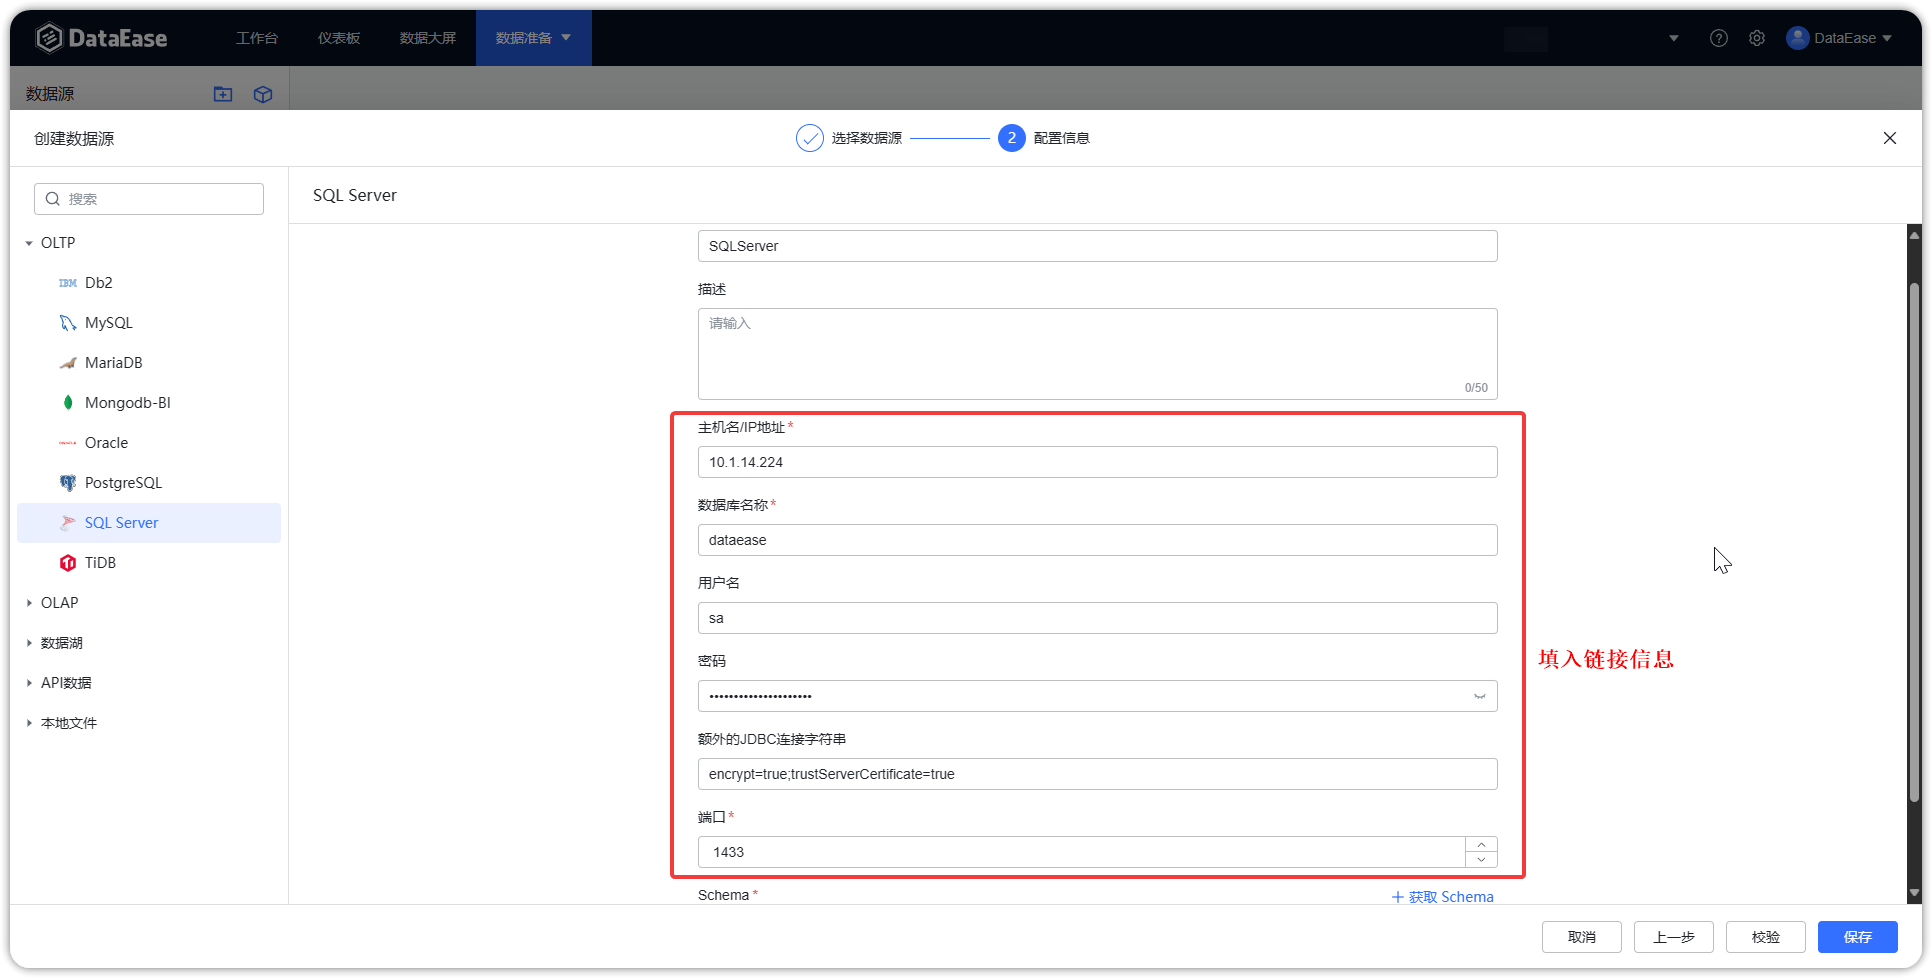This screenshot has width=1932, height=978.
Task: Click the new folder icon beside 数据源
Action: 222,93
